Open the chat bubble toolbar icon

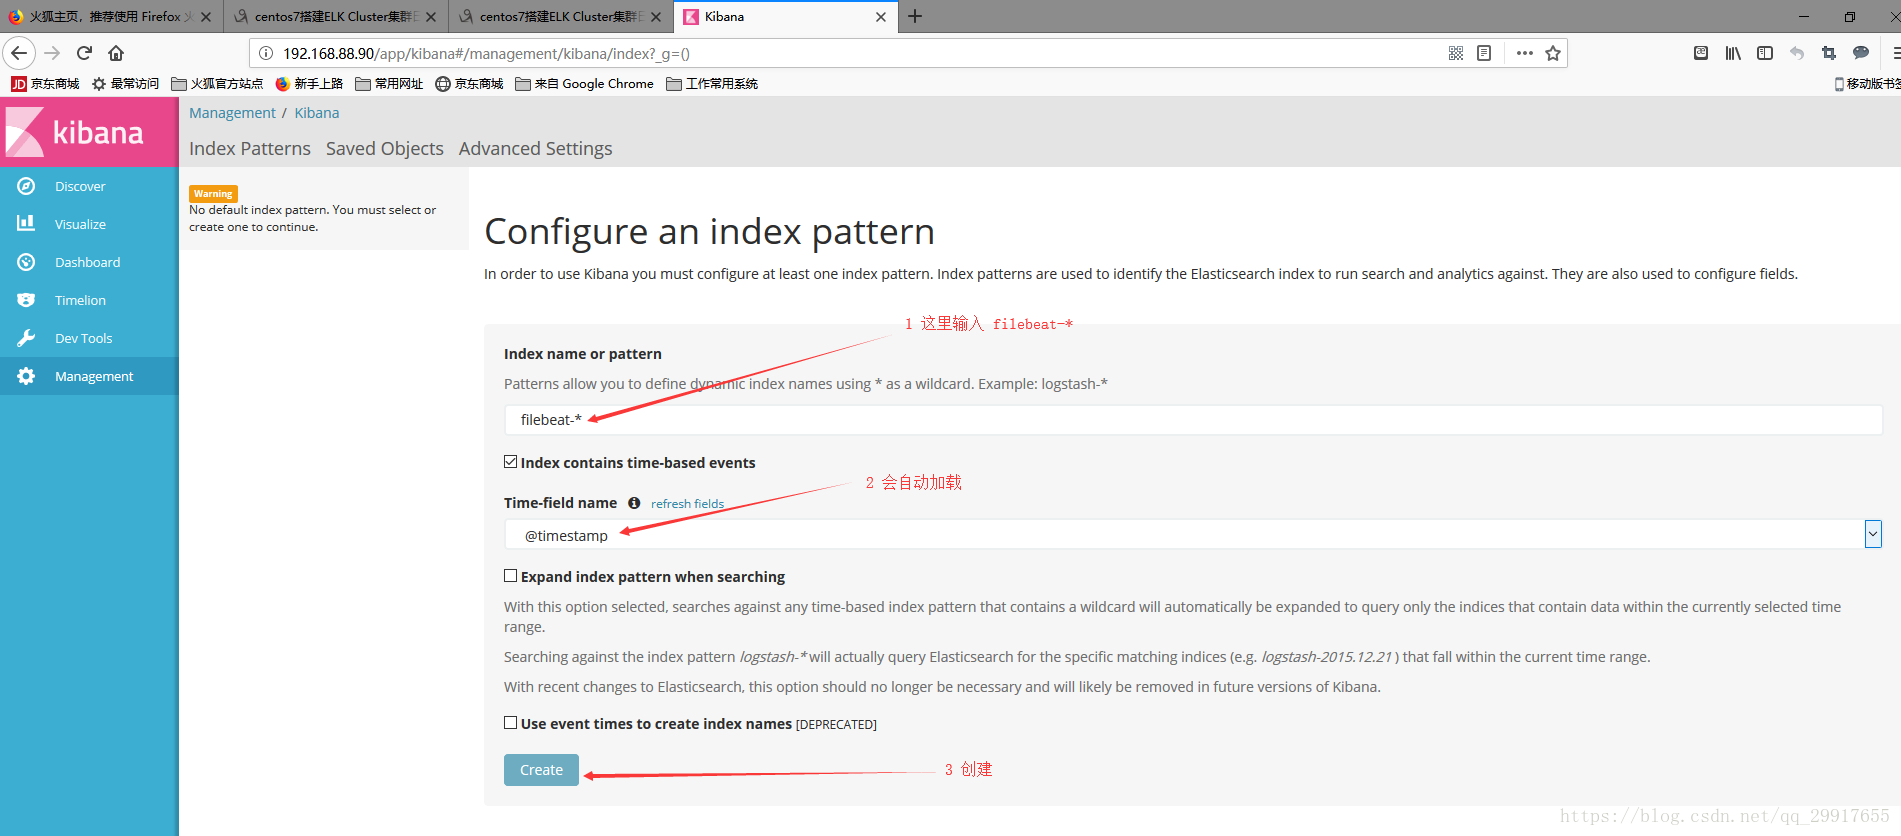[x=1861, y=53]
